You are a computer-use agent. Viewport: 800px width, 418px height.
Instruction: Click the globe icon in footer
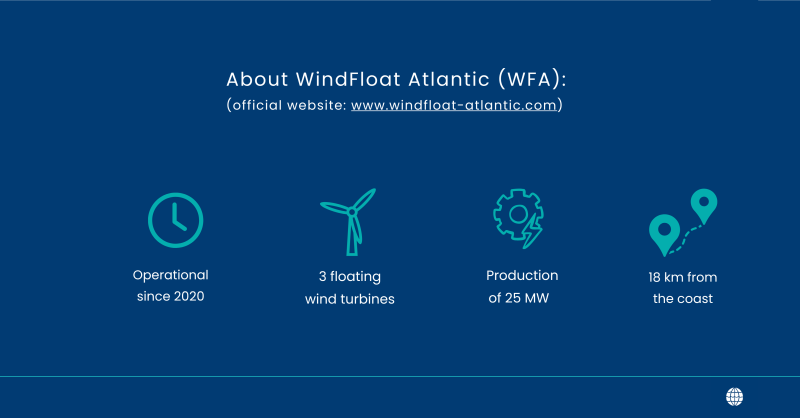(734, 397)
